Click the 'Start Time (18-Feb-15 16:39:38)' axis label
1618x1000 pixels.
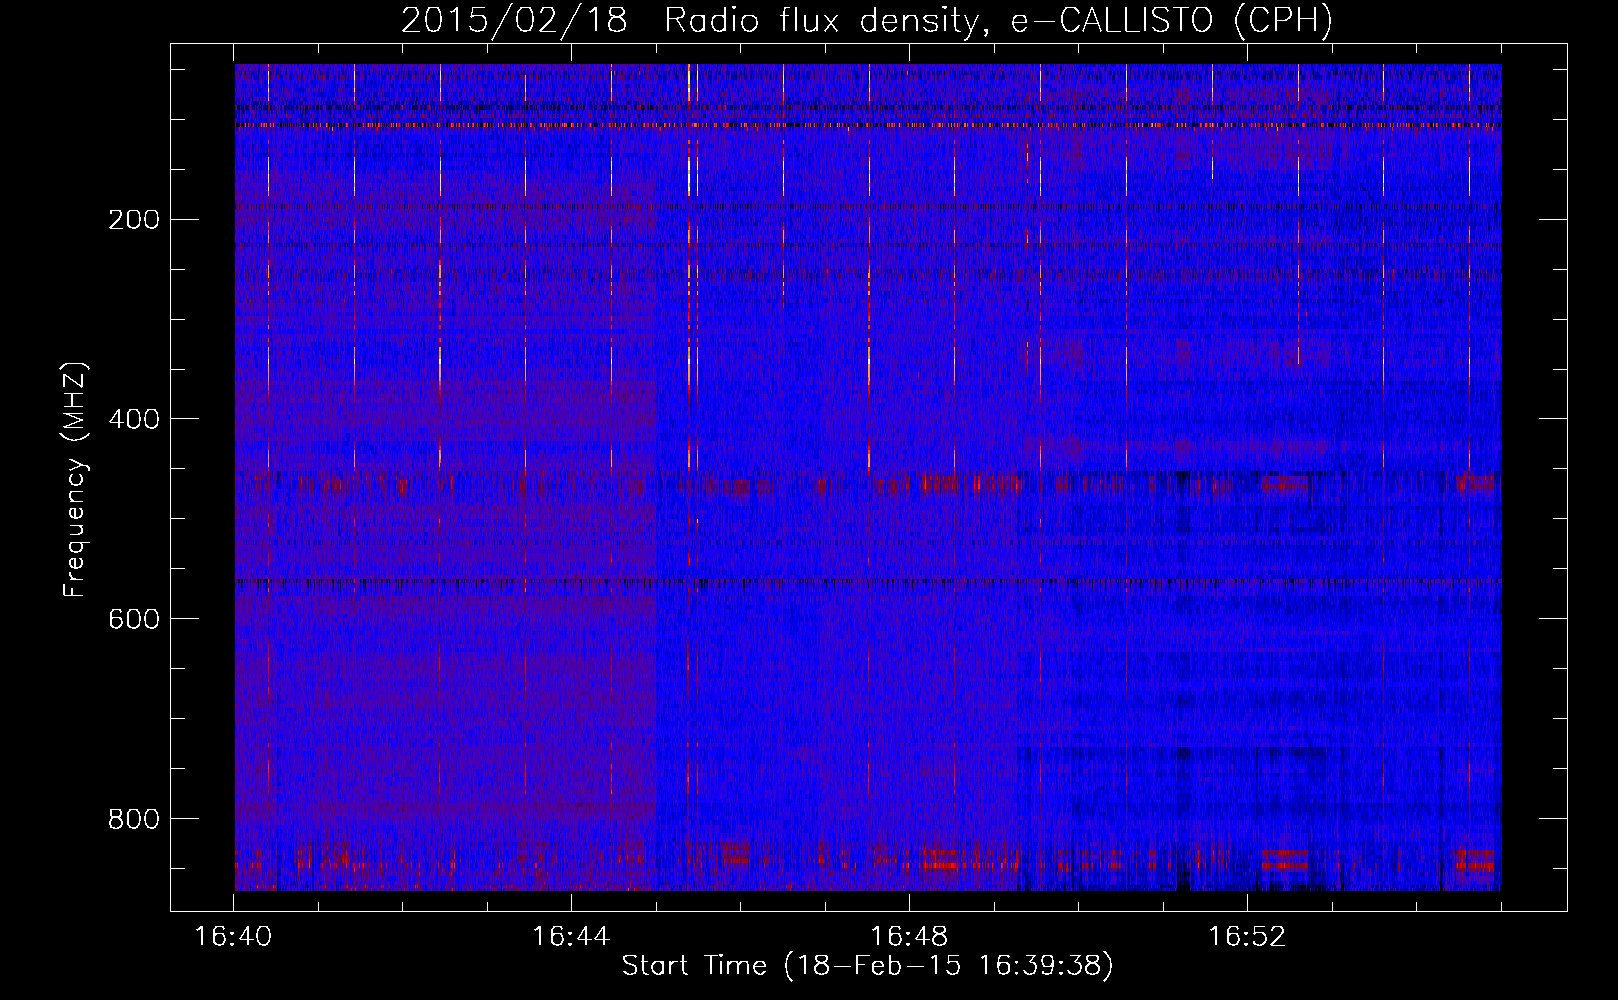click(x=867, y=966)
